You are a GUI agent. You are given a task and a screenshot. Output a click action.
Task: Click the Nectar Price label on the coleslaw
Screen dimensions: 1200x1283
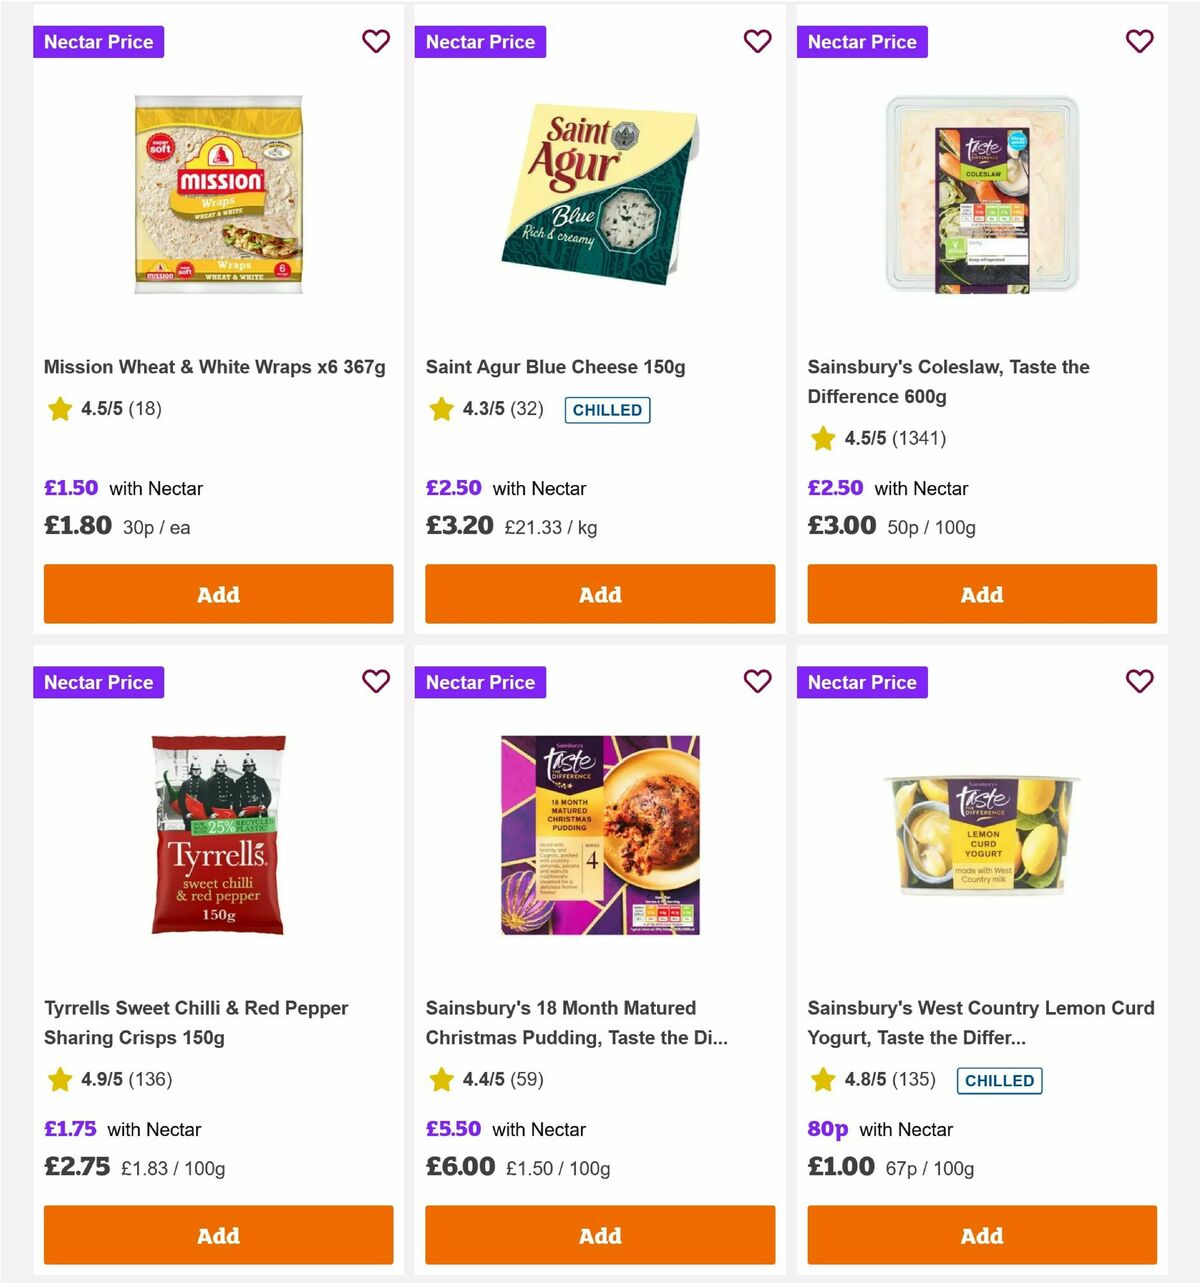tap(862, 41)
